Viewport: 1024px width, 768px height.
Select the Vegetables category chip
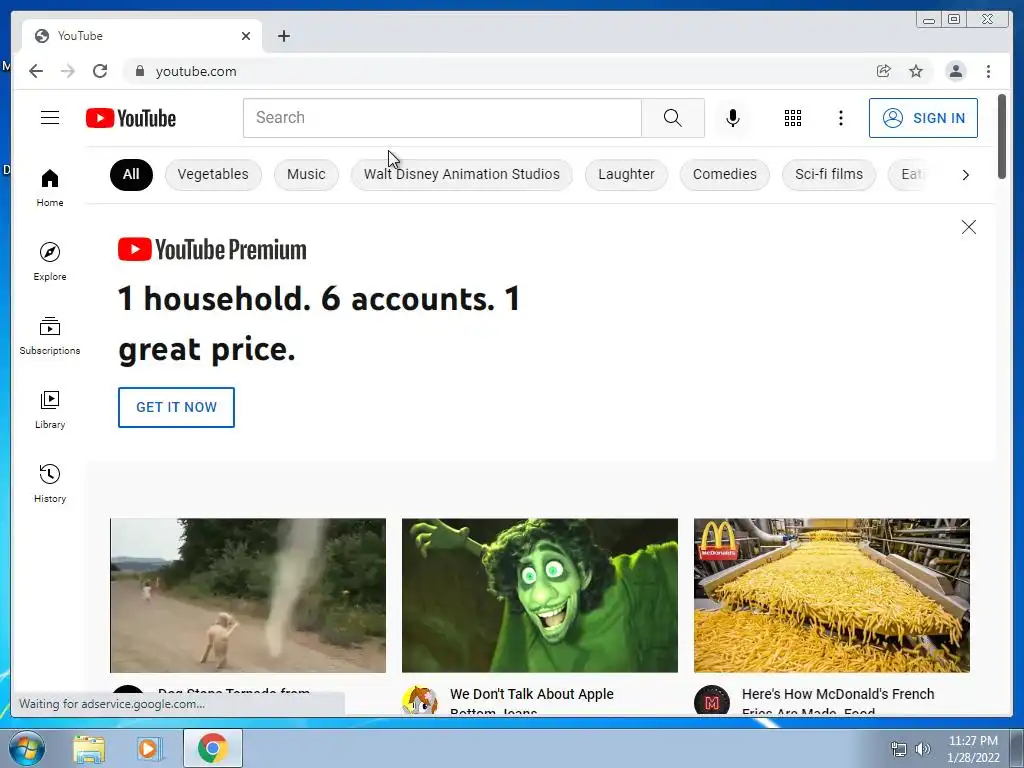(x=213, y=174)
